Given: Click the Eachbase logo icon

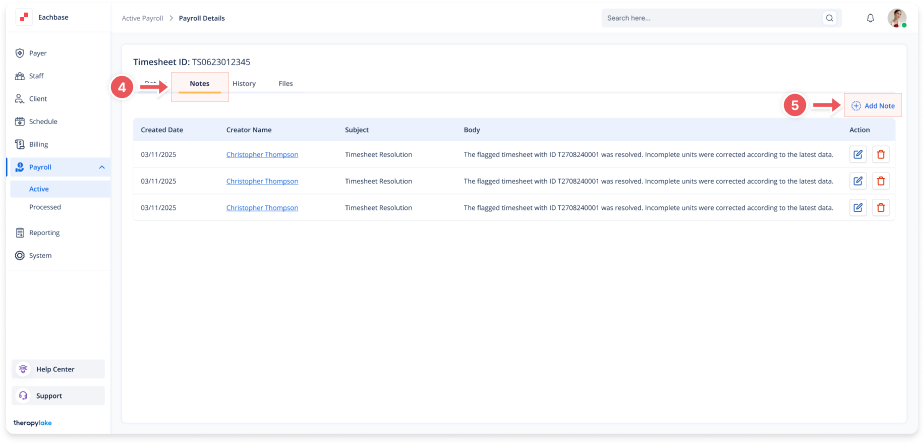Looking at the screenshot, I should click(24, 18).
